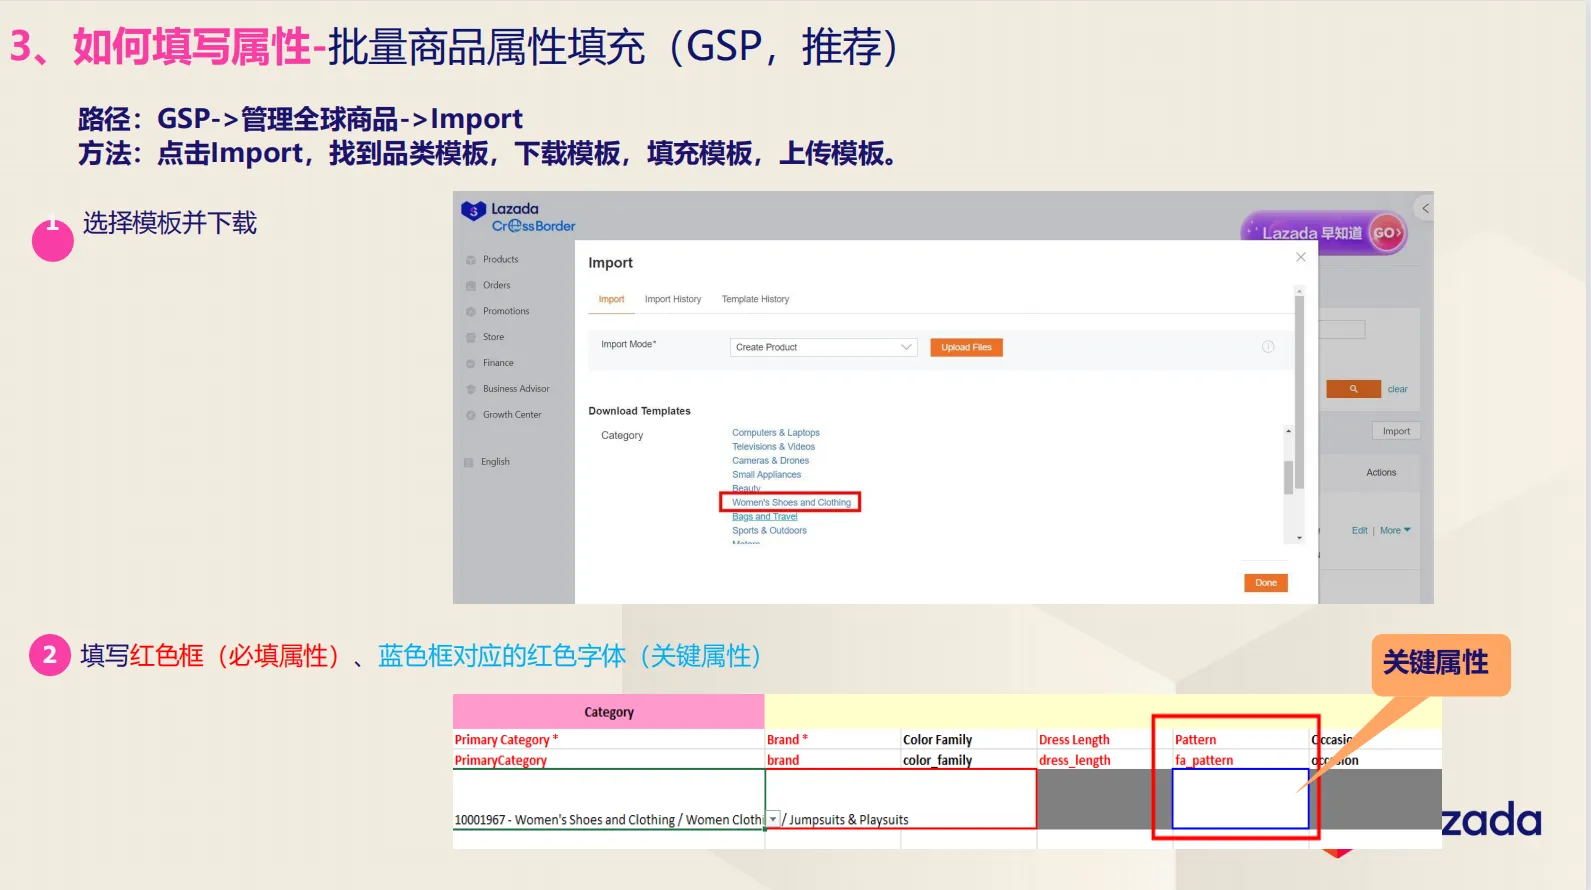
Task: Open the Create Product import mode dropdown
Action: click(x=824, y=347)
